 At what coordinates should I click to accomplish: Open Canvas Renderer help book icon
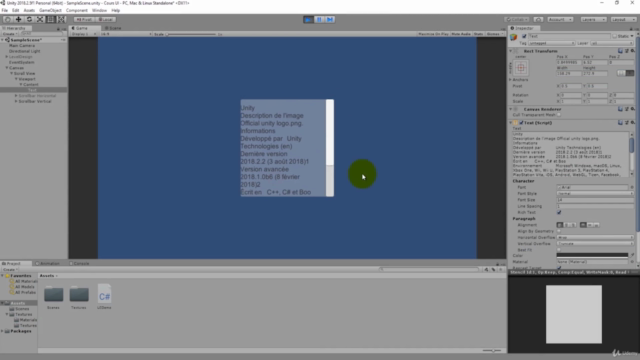click(620, 109)
